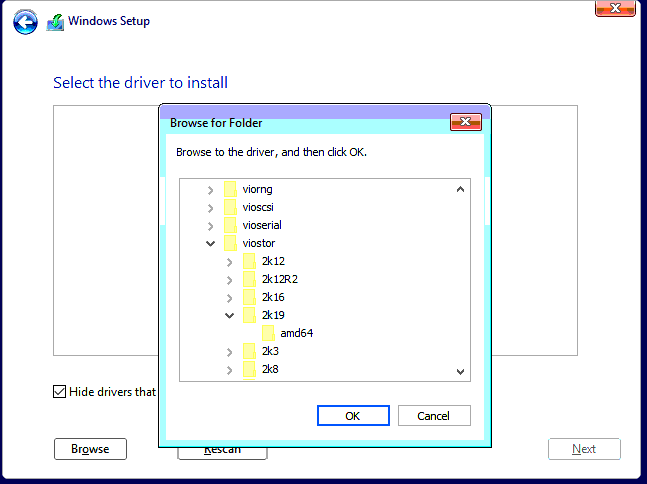Go back using the blue back arrow
This screenshot has width=647, height=484.
pyautogui.click(x=25, y=22)
